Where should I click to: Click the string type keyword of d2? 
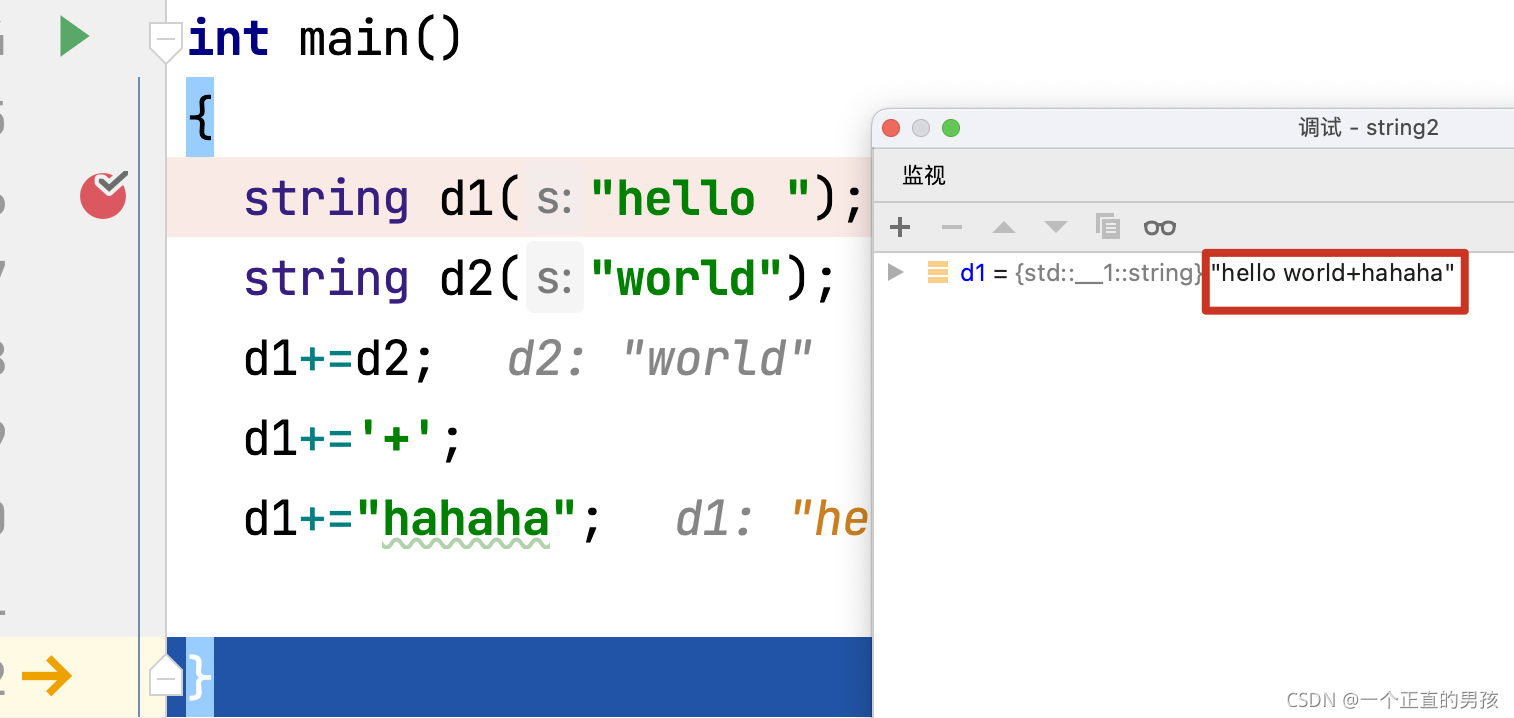[x=326, y=278]
